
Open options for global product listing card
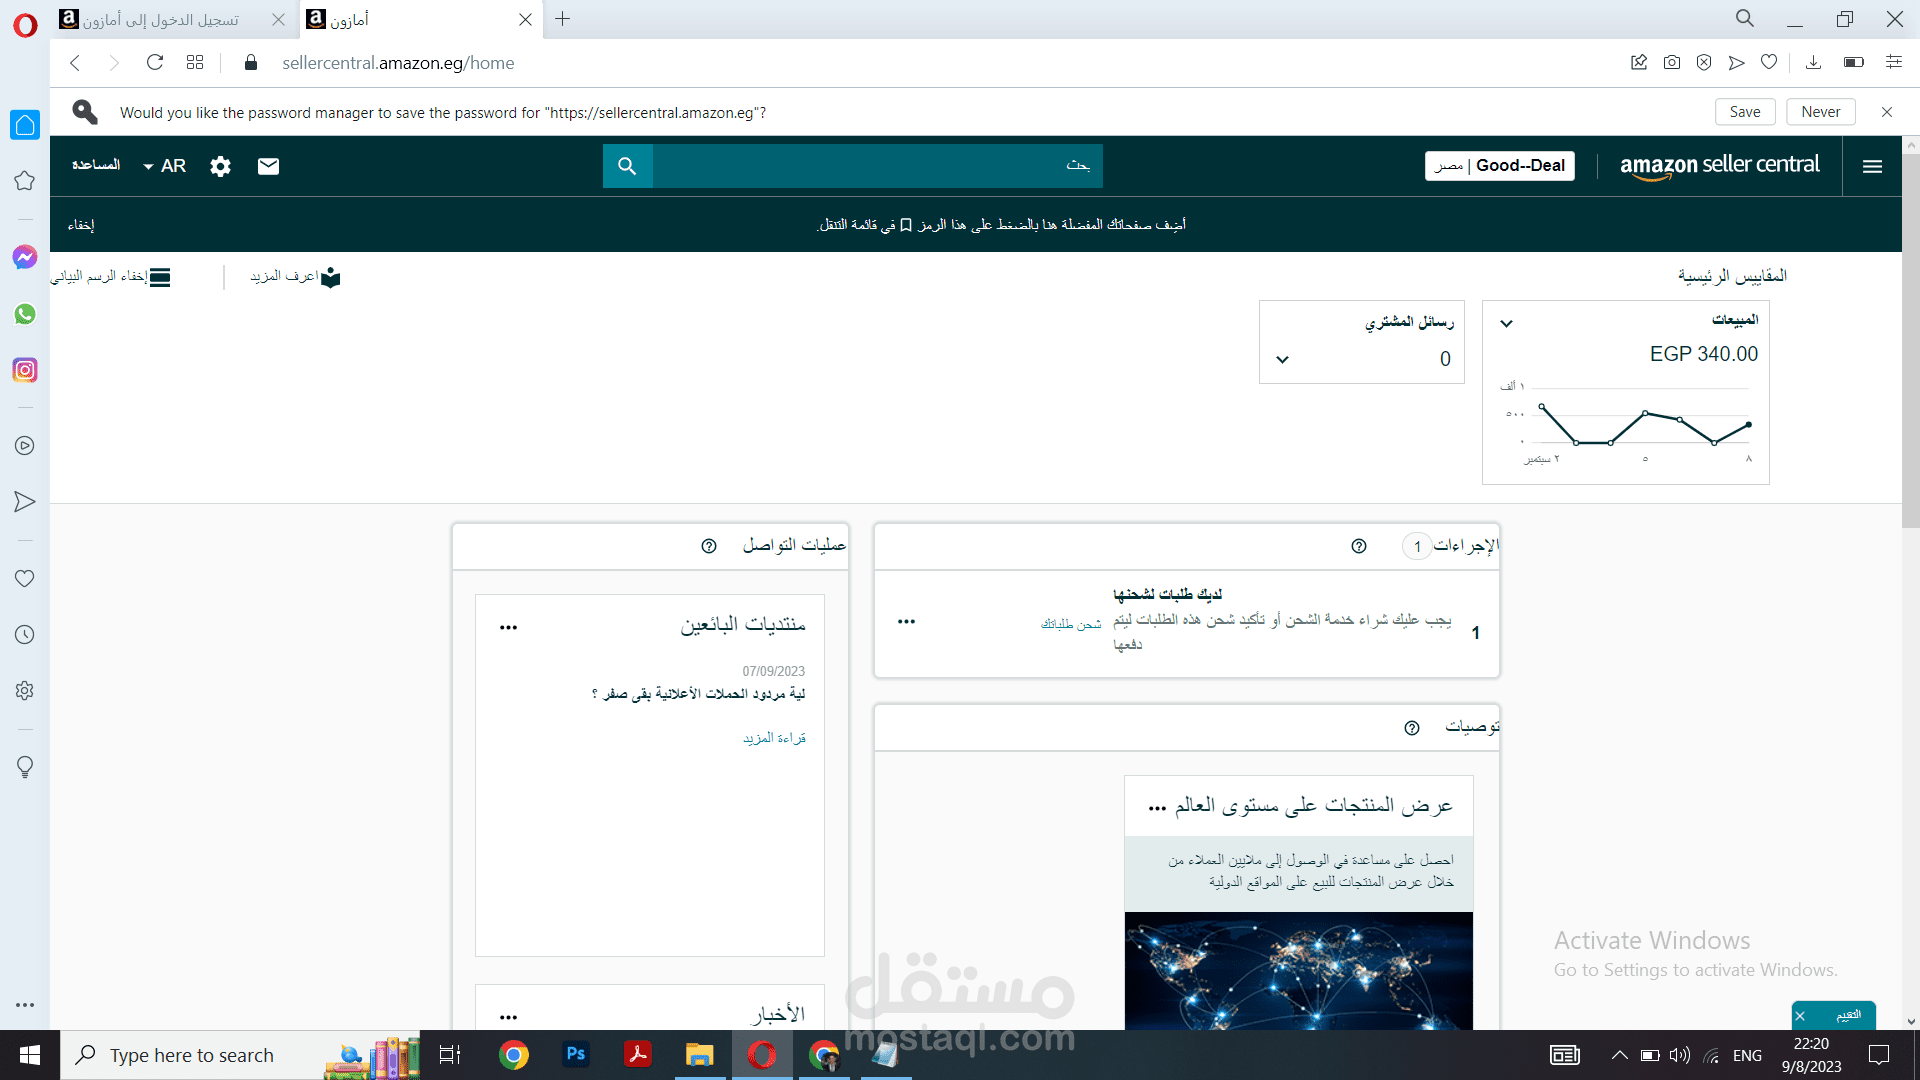pyautogui.click(x=1157, y=808)
